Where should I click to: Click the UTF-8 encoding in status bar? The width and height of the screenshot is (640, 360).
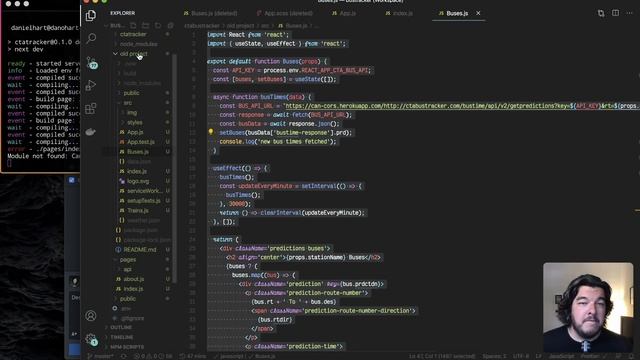click(520, 356)
